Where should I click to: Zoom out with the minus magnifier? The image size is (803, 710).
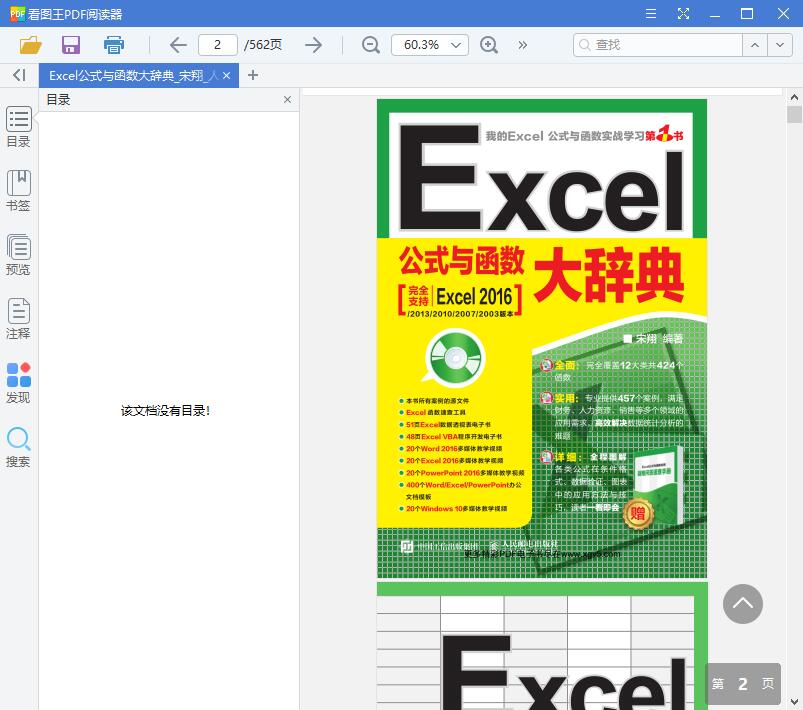370,45
